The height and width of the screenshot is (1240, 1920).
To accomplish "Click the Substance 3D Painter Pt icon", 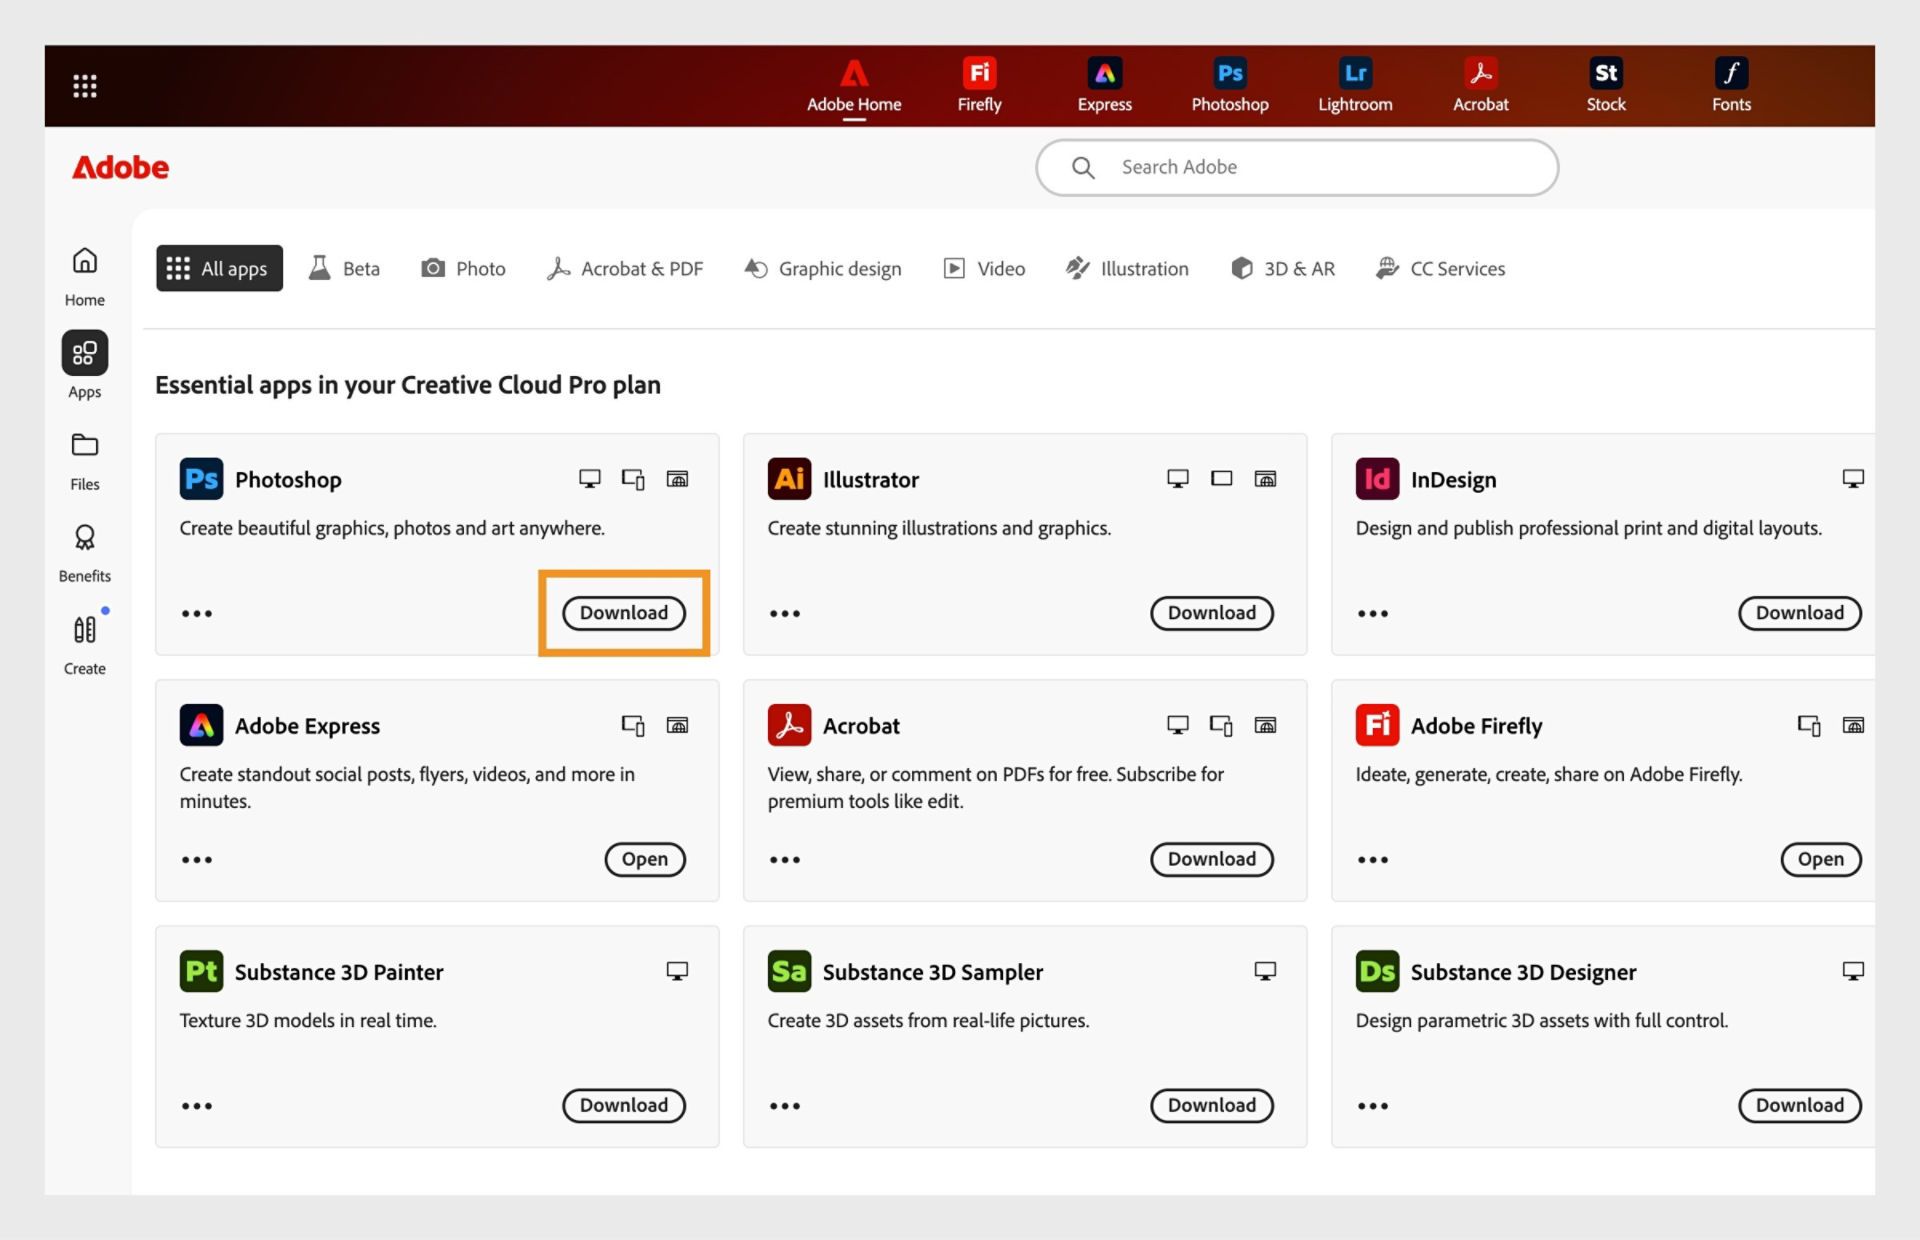I will tap(201, 971).
